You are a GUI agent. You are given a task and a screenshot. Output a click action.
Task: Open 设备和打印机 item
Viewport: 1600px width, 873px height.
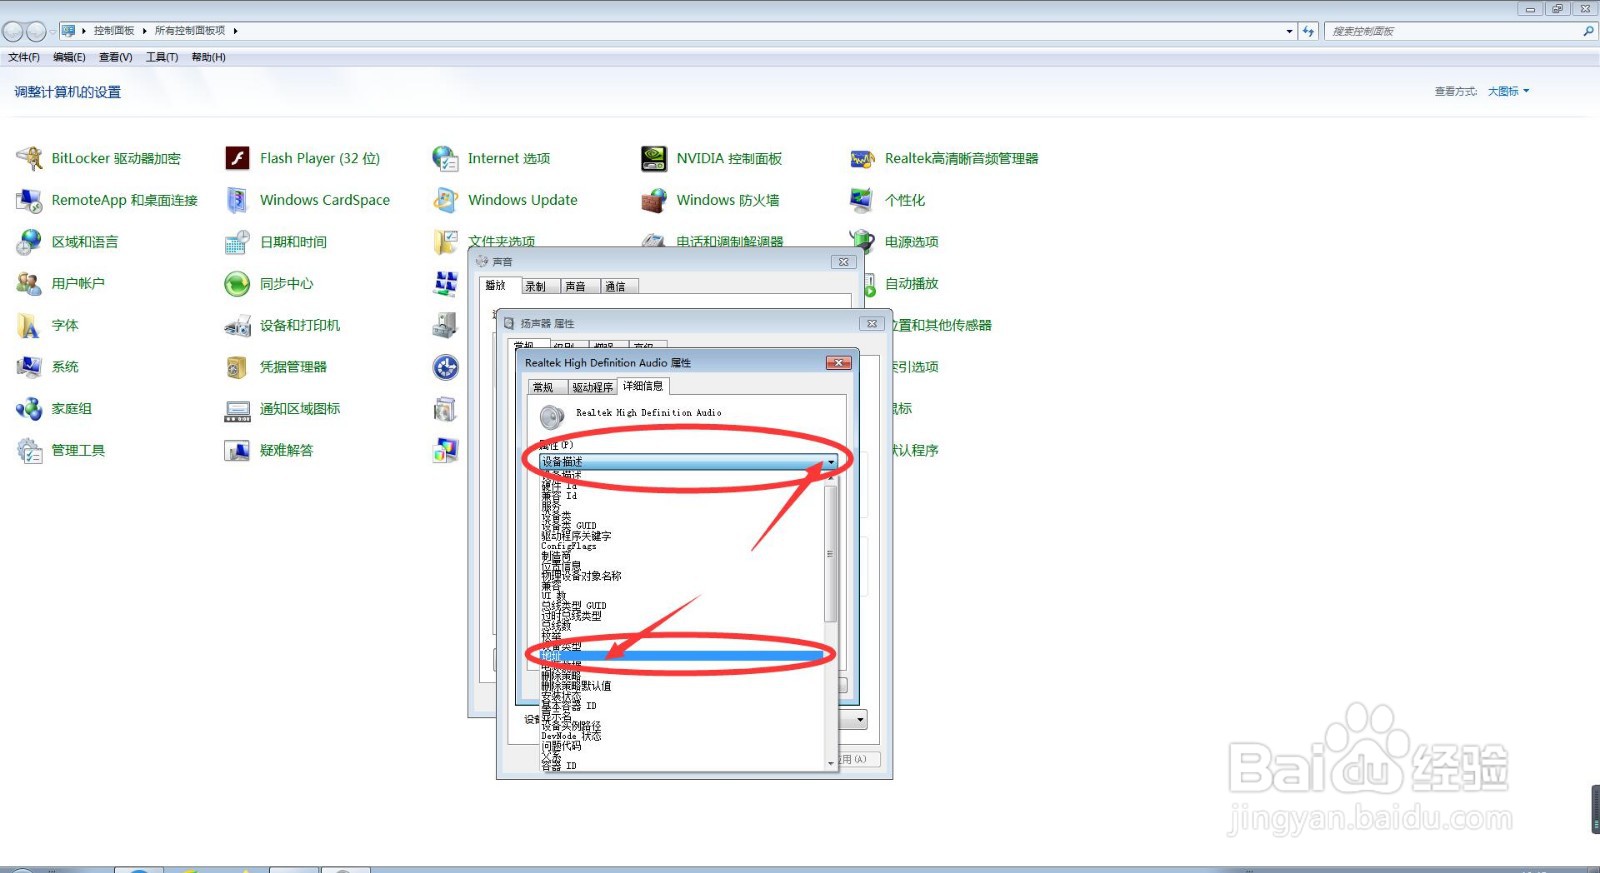pyautogui.click(x=282, y=325)
